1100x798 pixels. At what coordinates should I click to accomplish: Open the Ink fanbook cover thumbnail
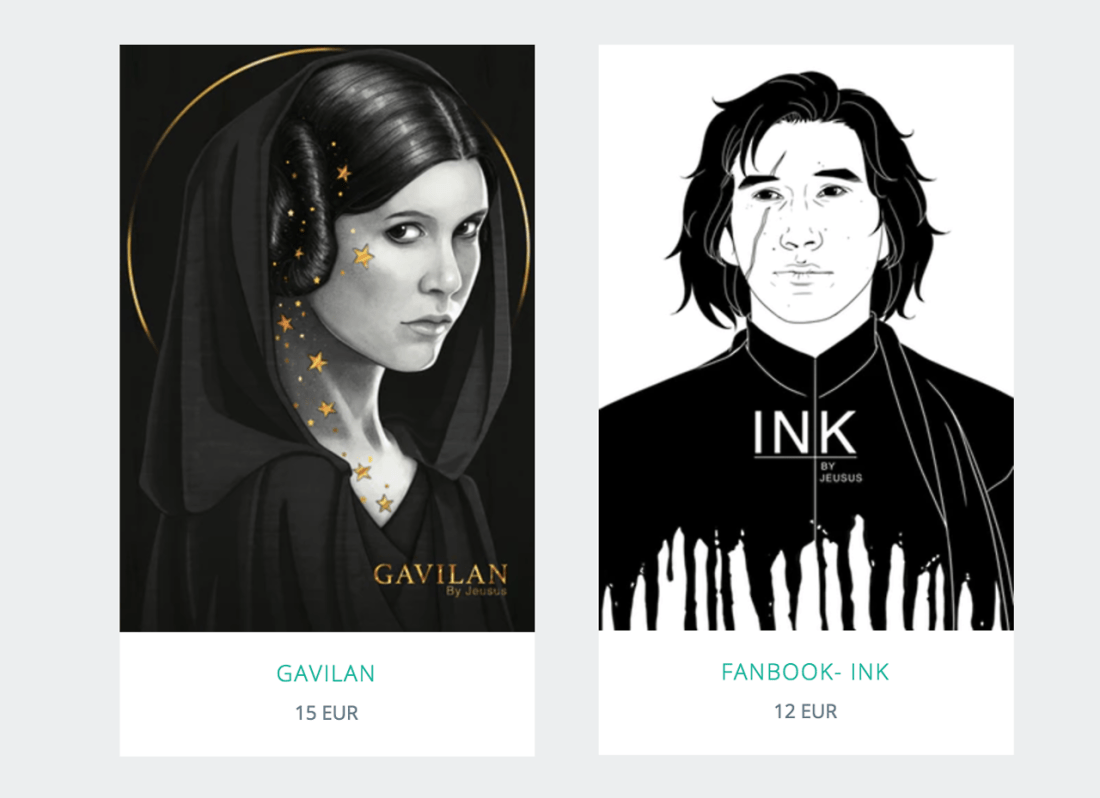[x=806, y=337]
